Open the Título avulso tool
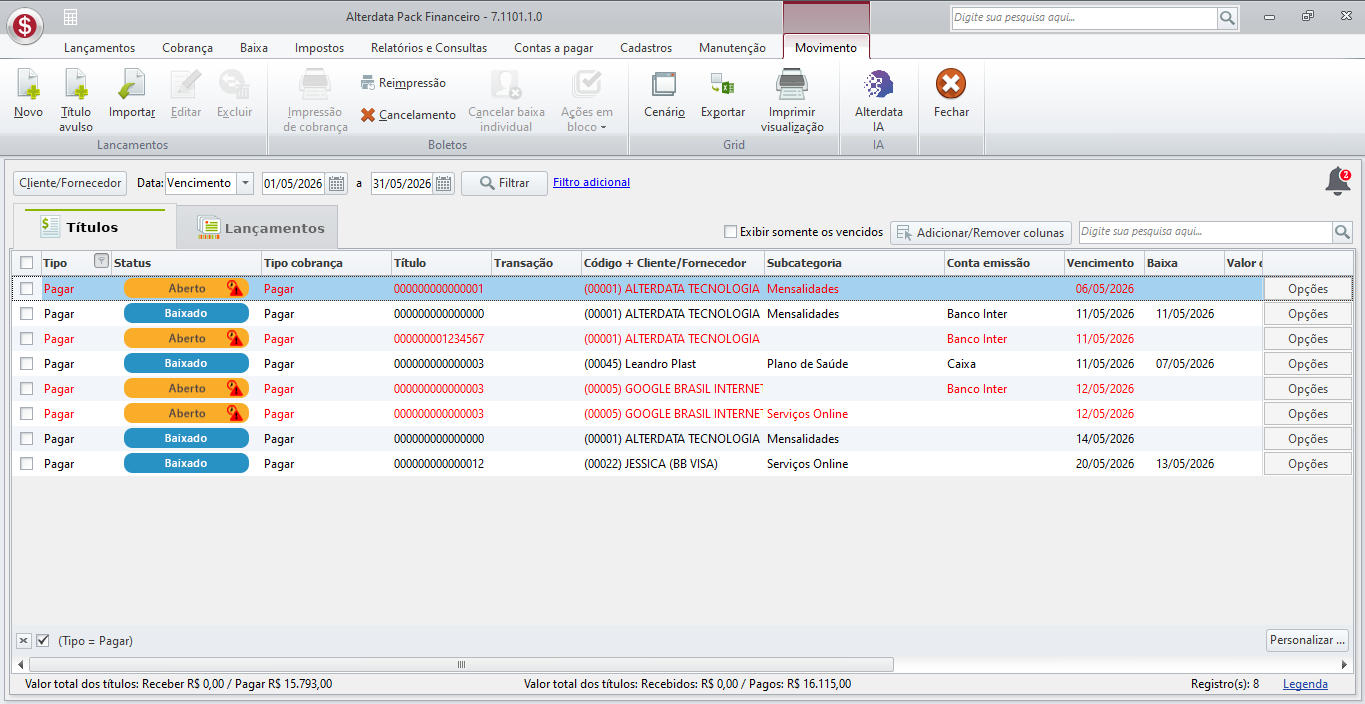The width and height of the screenshot is (1365, 704). 76,84
